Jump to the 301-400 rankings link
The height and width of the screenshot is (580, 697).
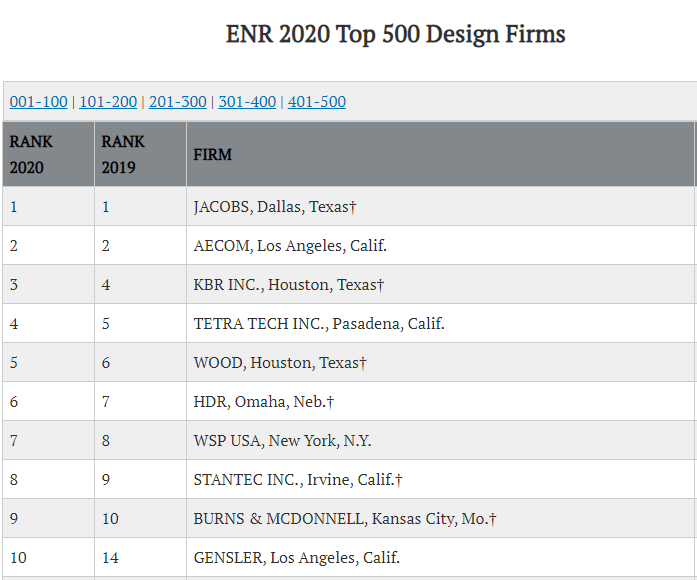[x=247, y=102]
